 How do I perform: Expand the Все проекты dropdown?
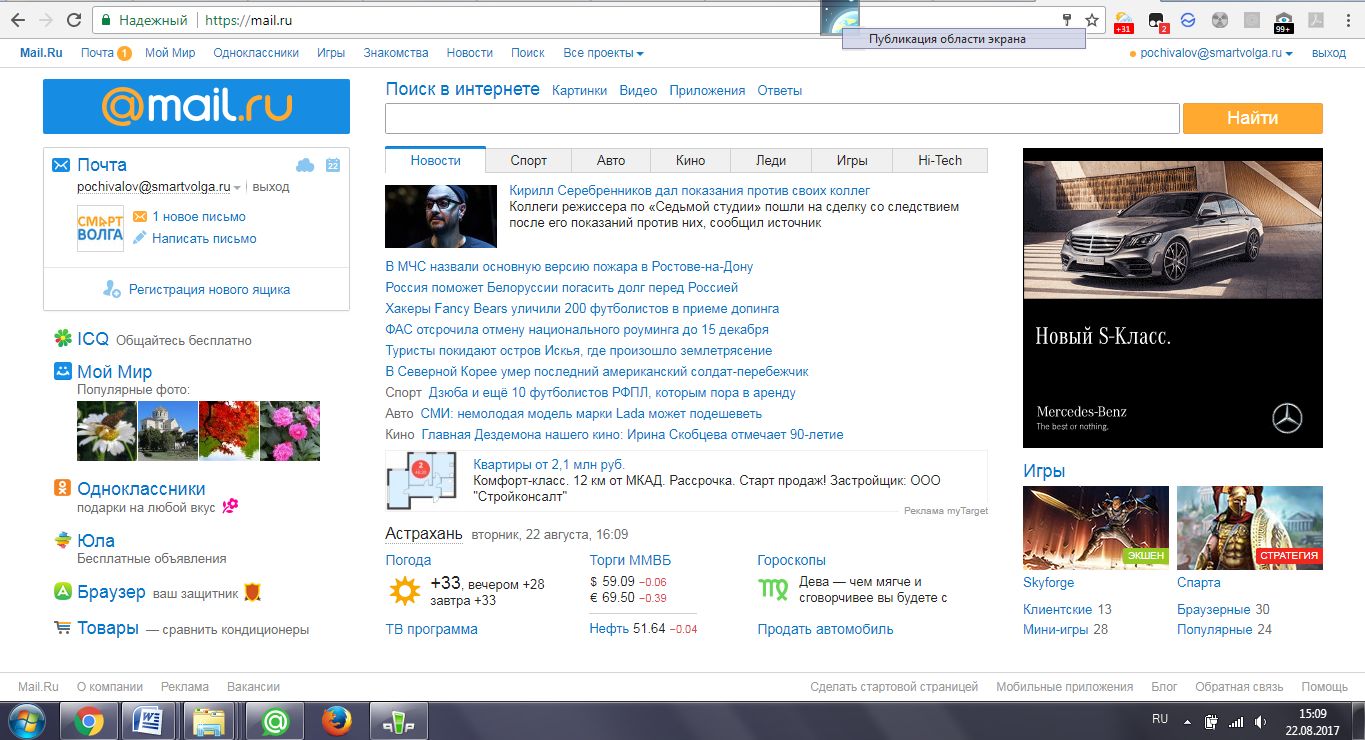click(603, 53)
